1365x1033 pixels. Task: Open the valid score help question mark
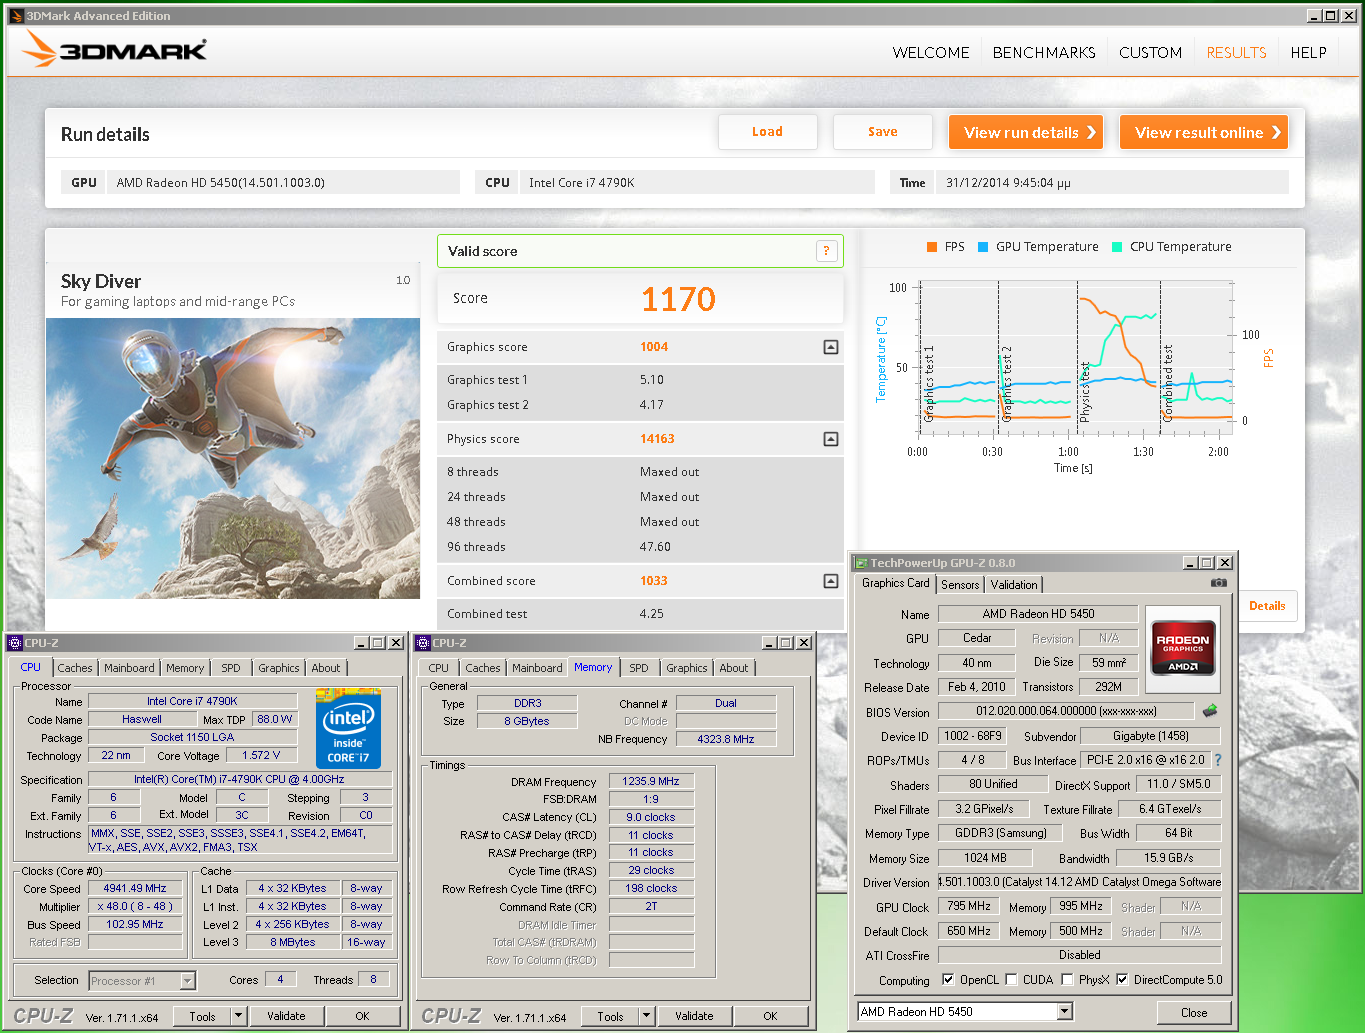pyautogui.click(x=826, y=251)
